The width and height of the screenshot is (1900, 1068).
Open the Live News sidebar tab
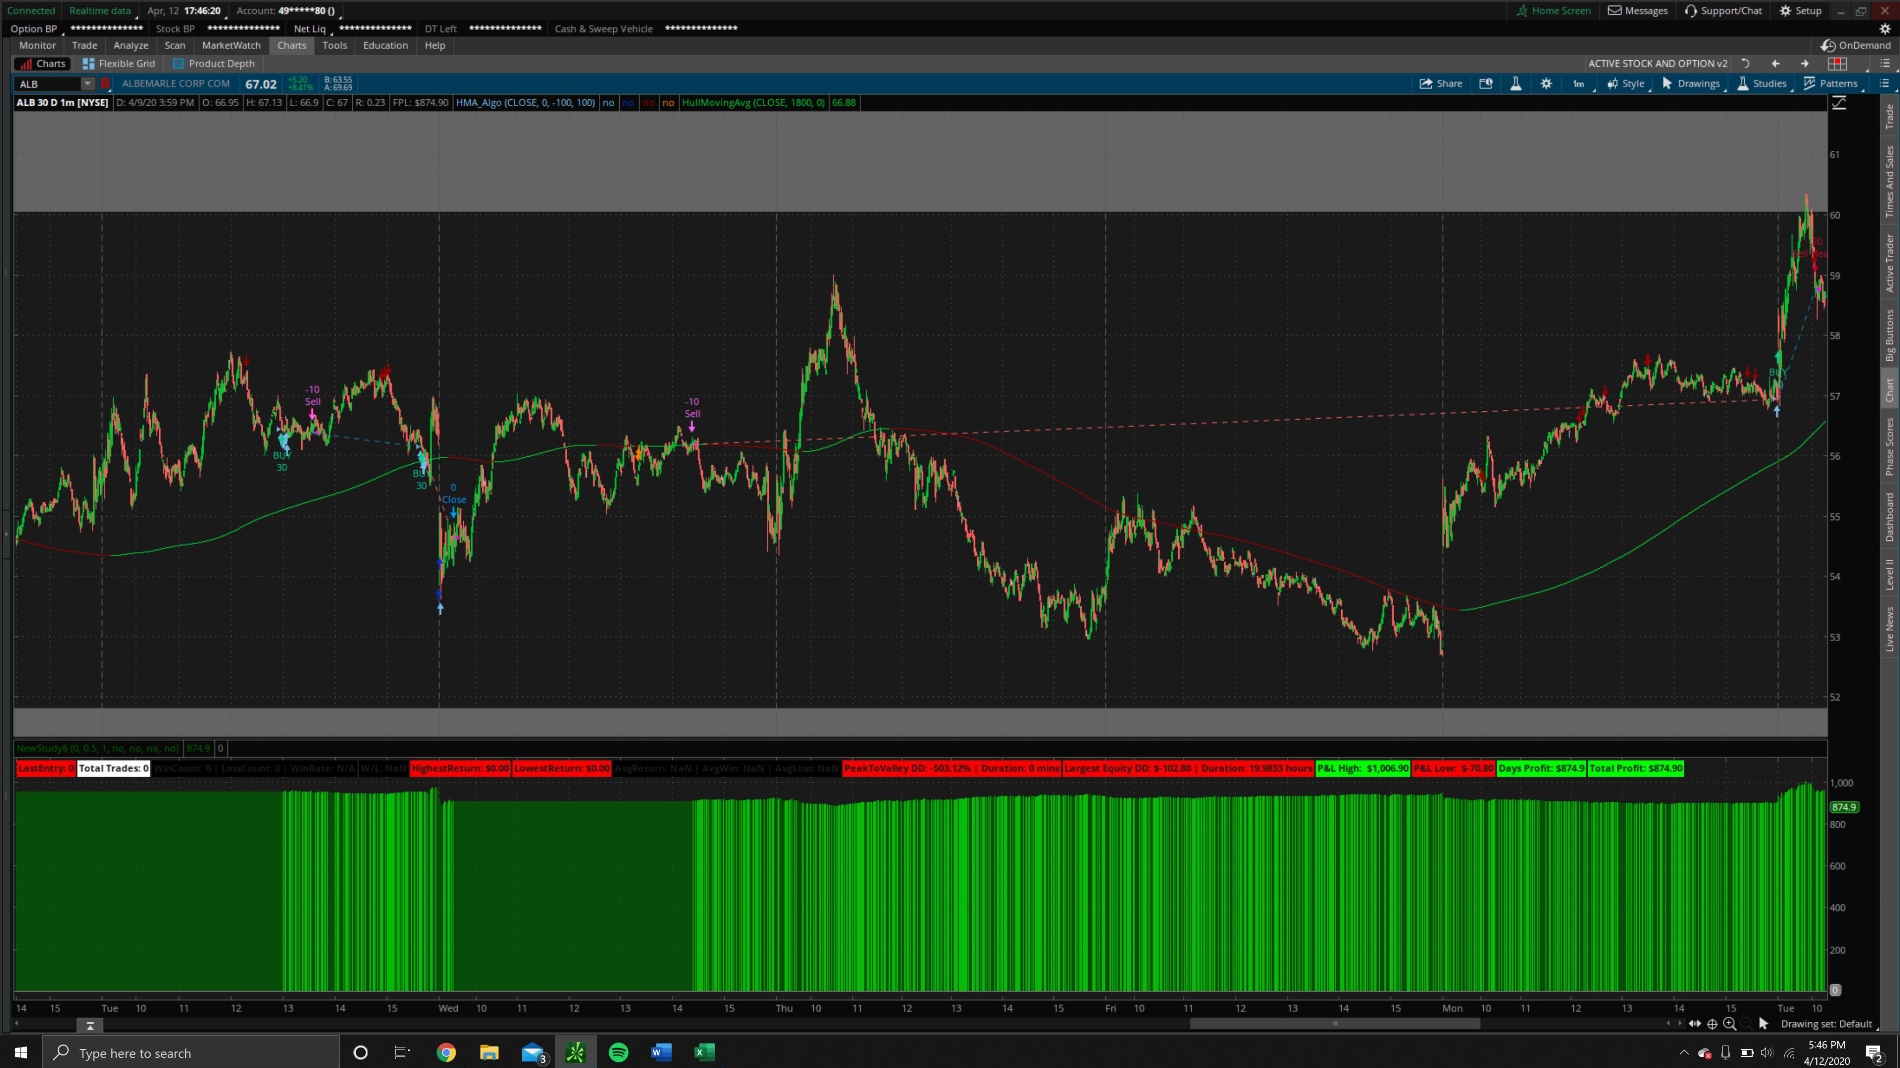[x=1889, y=628]
